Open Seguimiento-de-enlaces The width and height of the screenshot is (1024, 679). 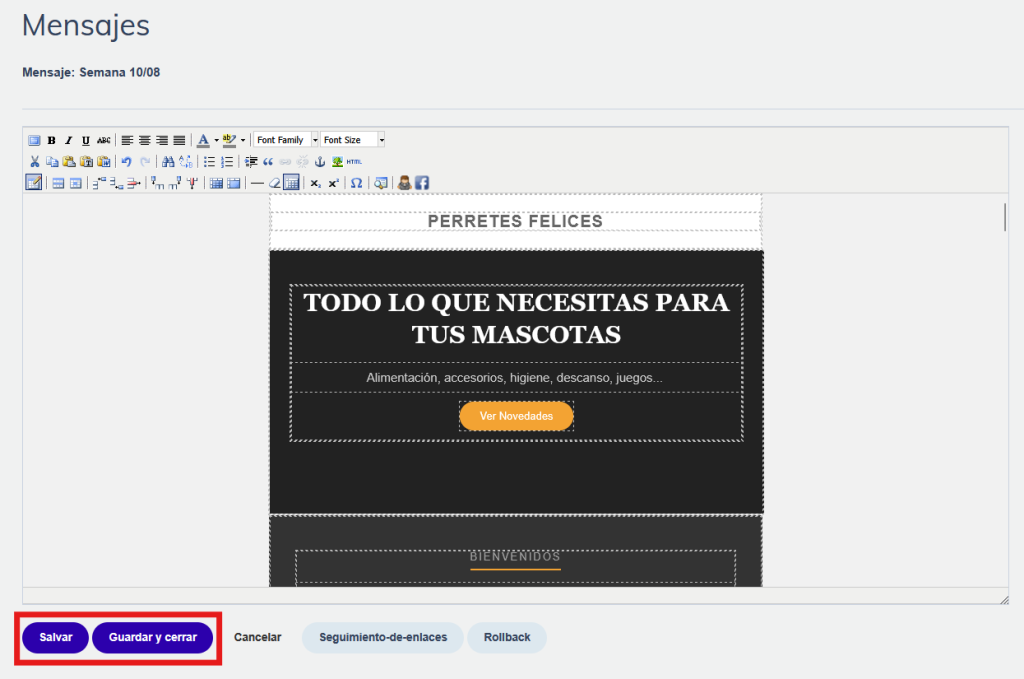click(383, 637)
